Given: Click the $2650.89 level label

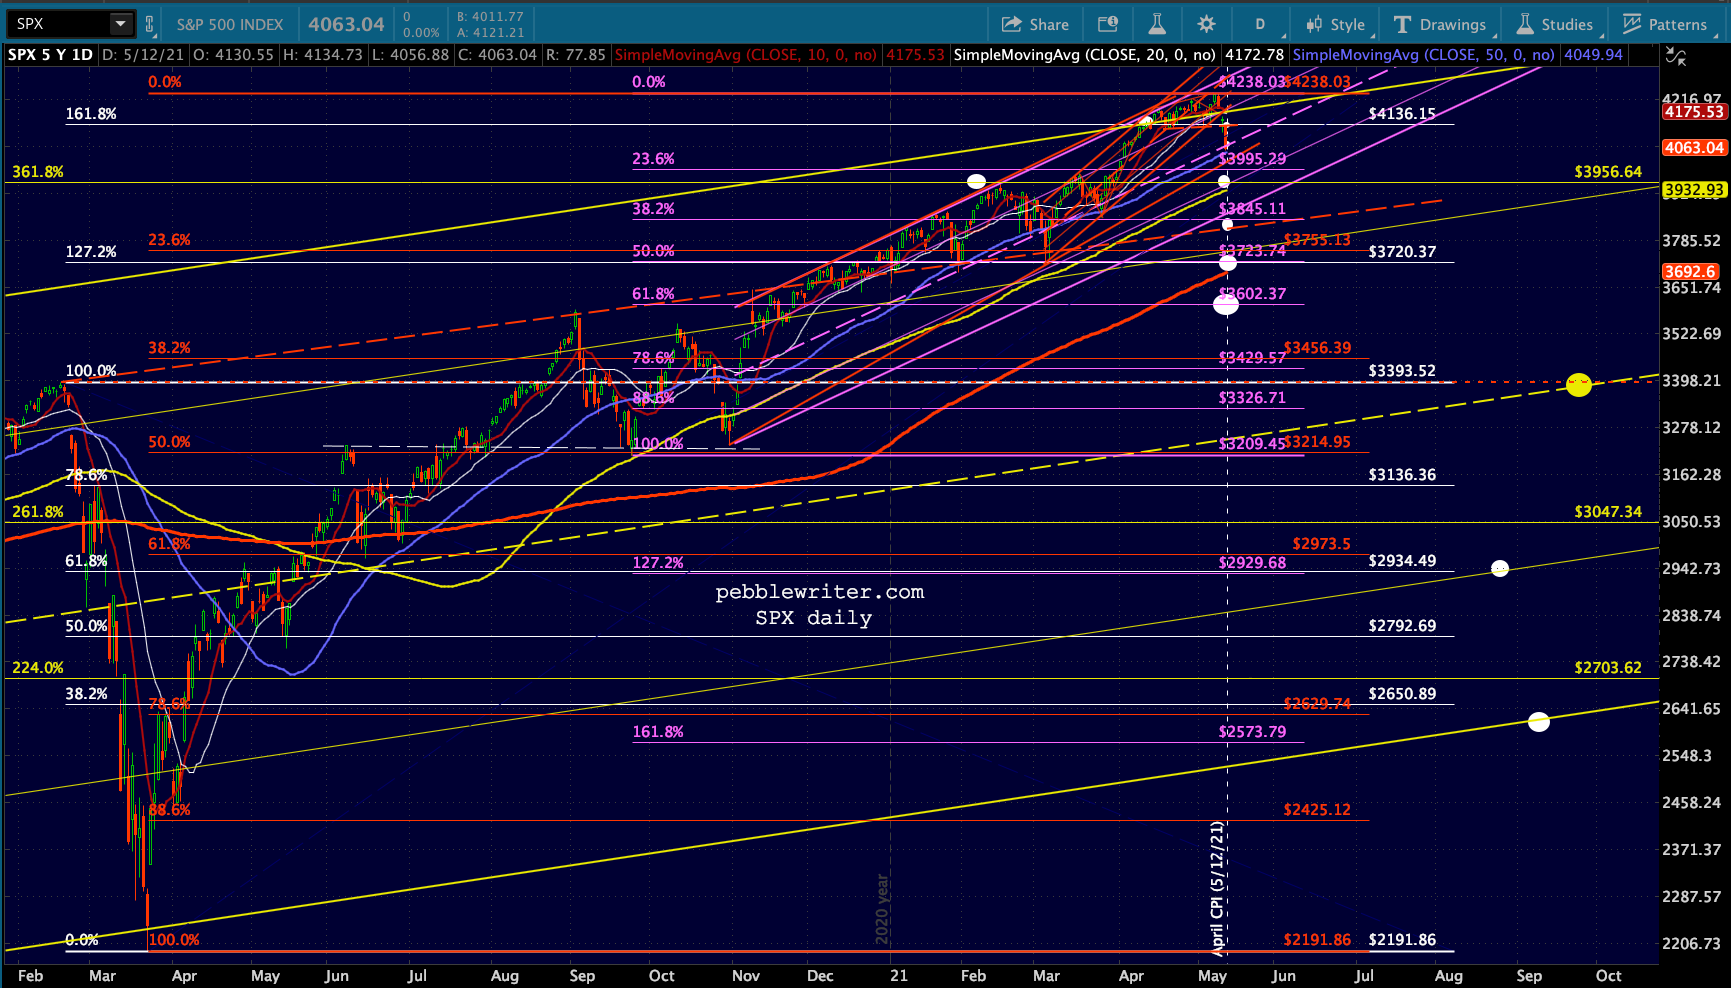Looking at the screenshot, I should pyautogui.click(x=1402, y=694).
